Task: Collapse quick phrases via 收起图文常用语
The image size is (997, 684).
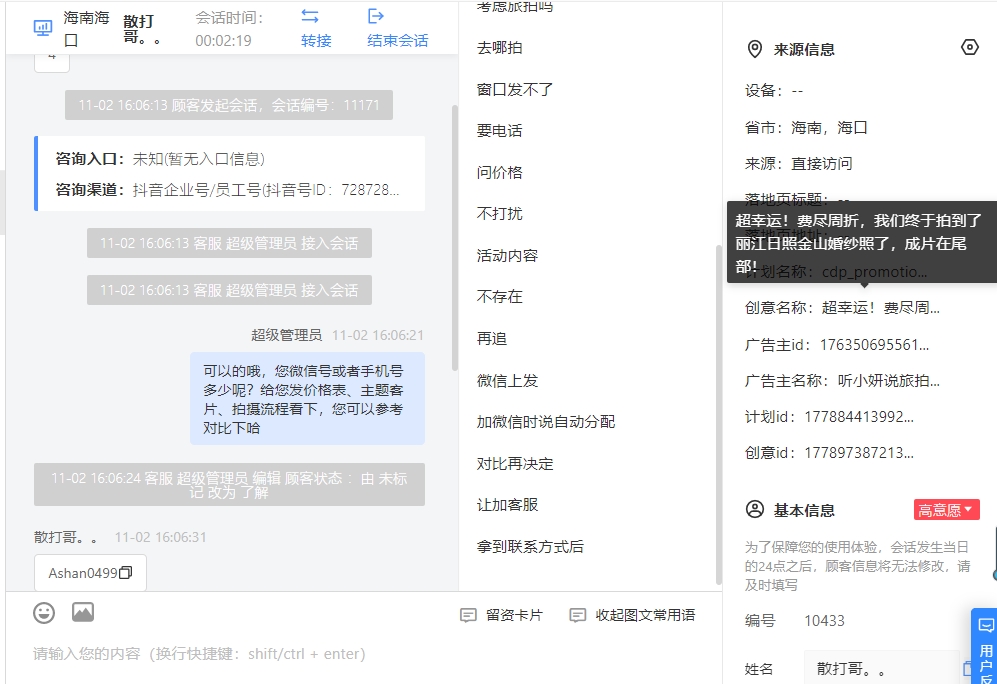Action: 633,615
